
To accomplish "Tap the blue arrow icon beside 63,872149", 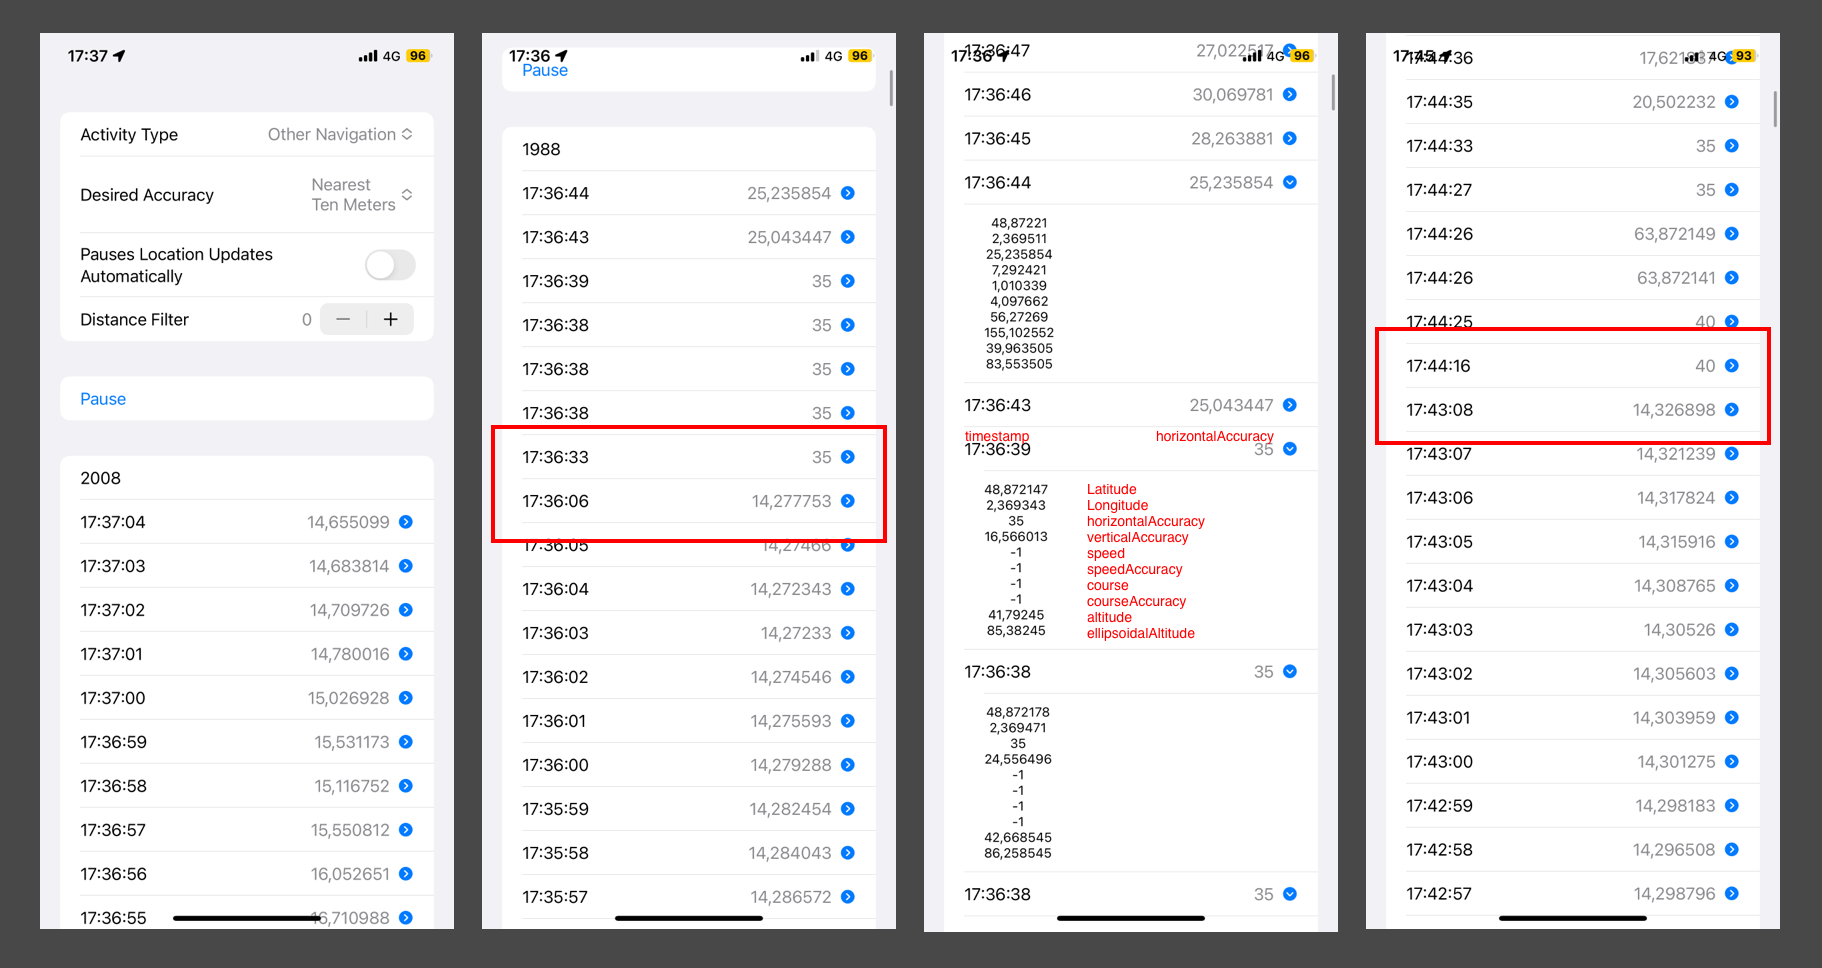I will tap(1732, 234).
